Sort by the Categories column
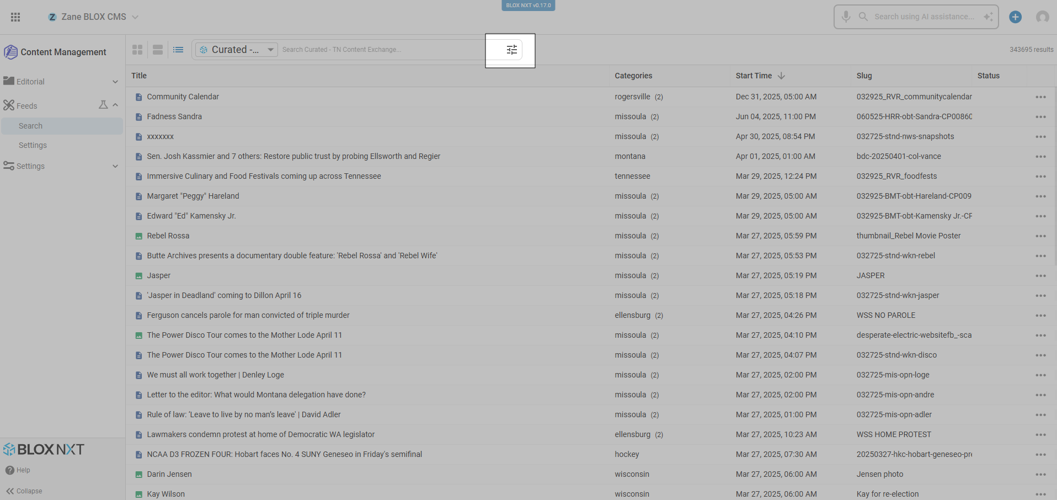 click(633, 75)
